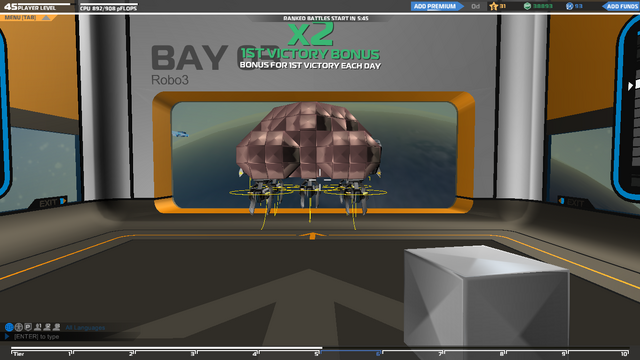The image size is (640, 360).
Task: Select the blue global chat channel icon
Action: [x=9, y=327]
